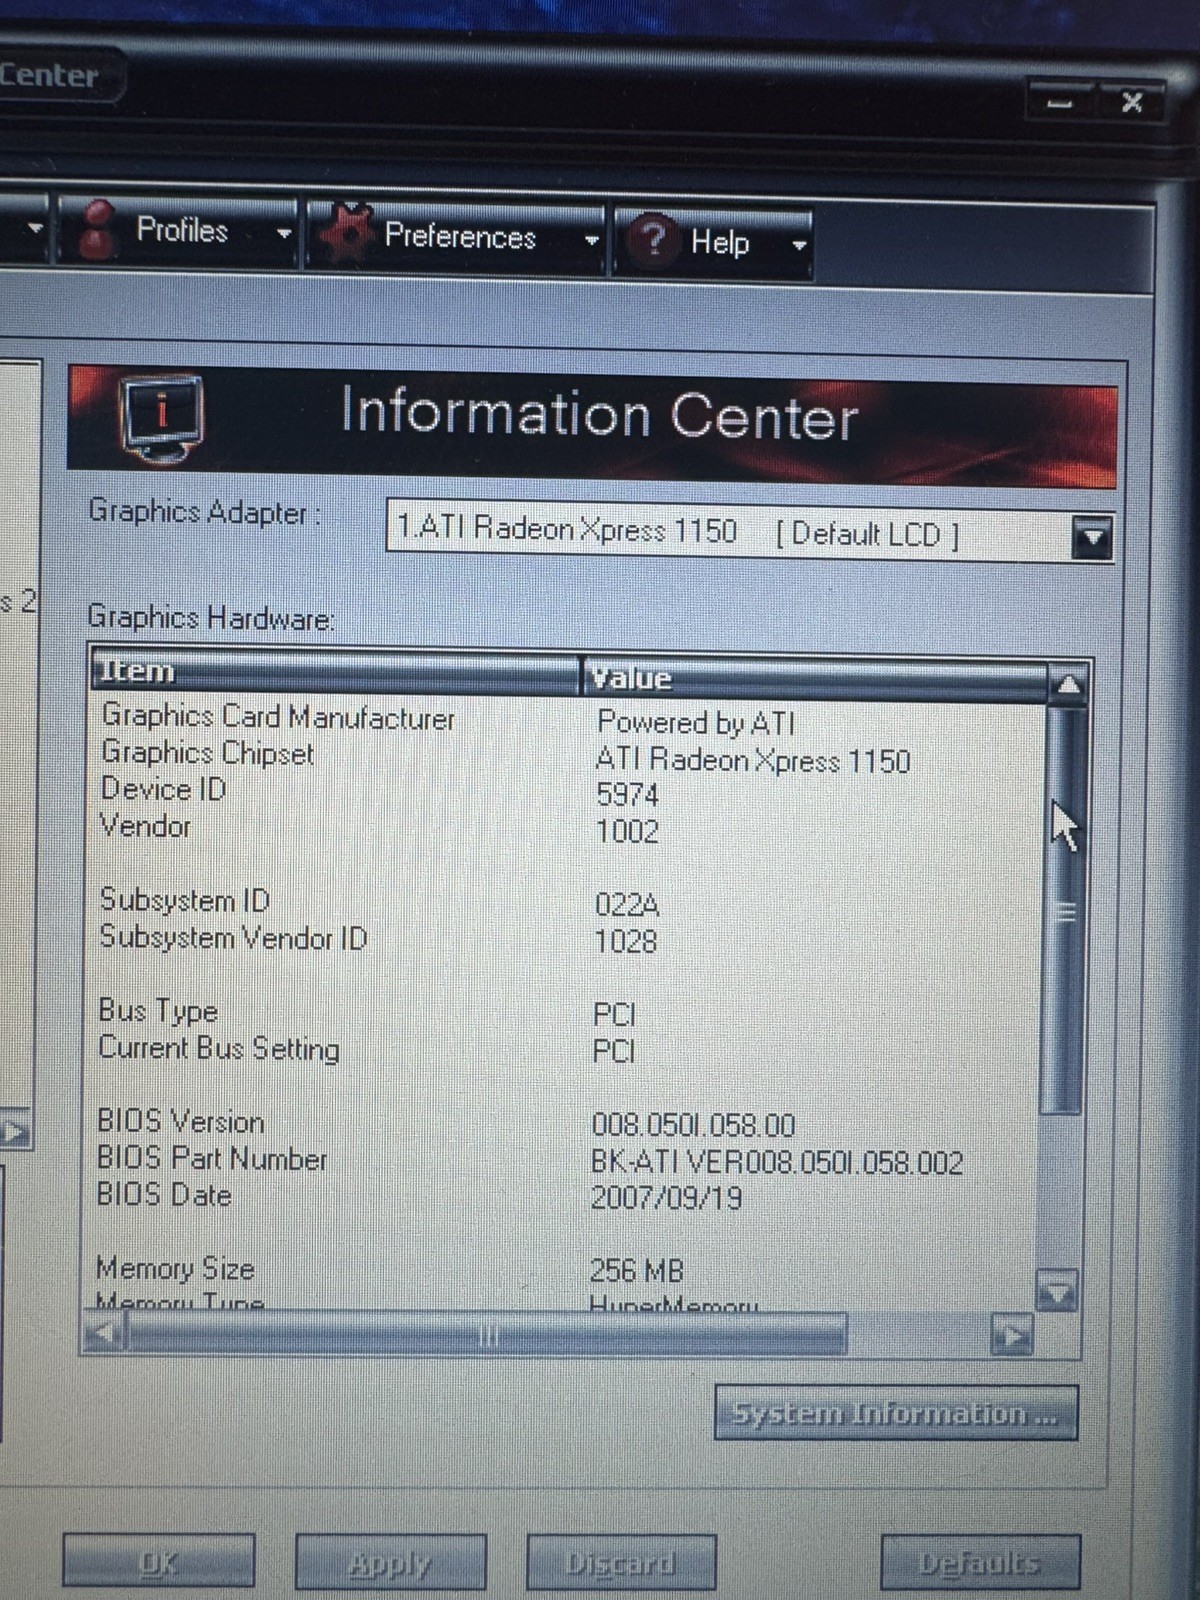Minimize the Catalyst Control Center window
Viewport: 1200px width, 1600px height.
1060,101
